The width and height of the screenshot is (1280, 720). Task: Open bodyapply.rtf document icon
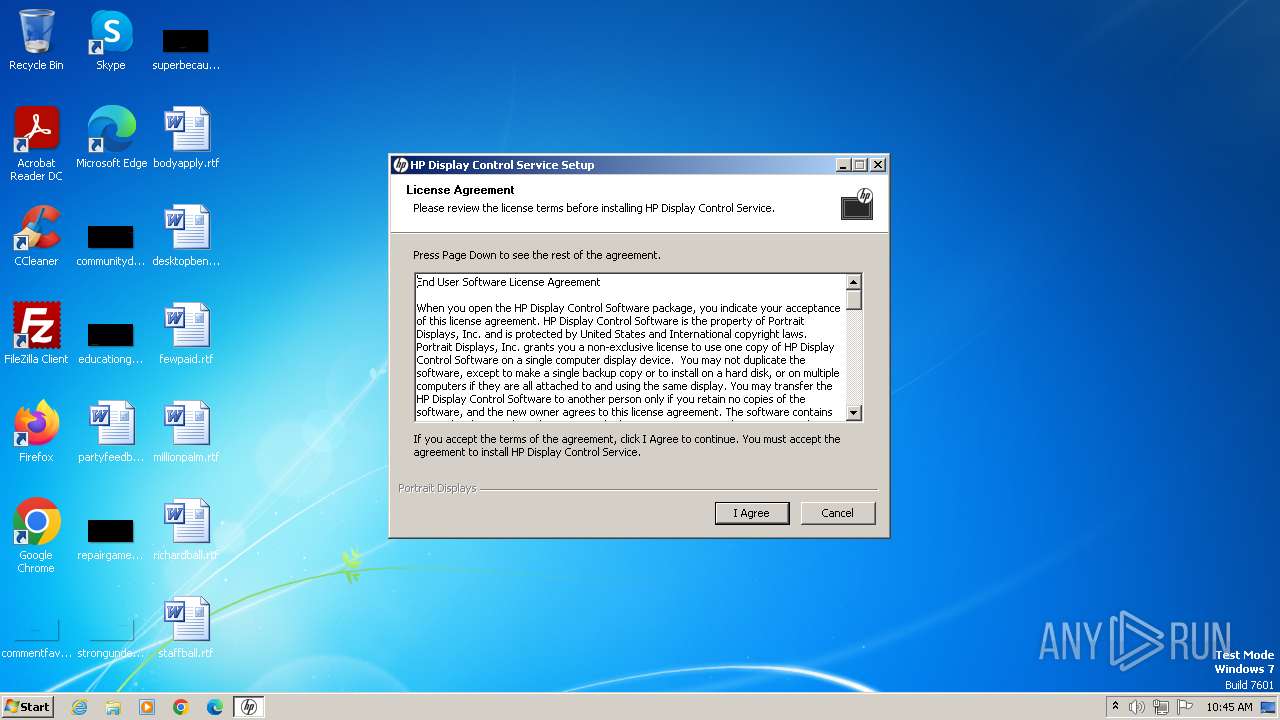coord(186,138)
